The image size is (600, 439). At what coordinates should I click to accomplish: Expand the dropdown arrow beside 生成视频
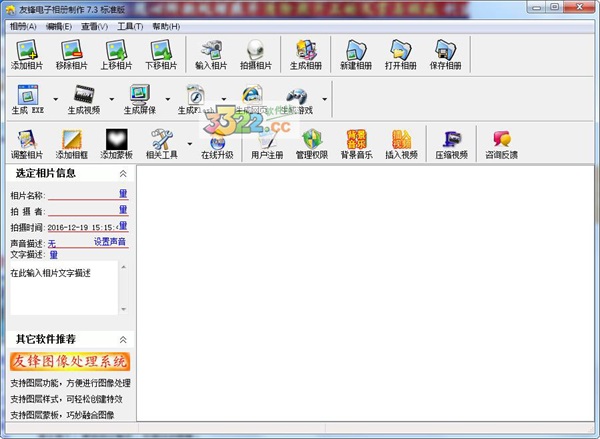(x=112, y=100)
